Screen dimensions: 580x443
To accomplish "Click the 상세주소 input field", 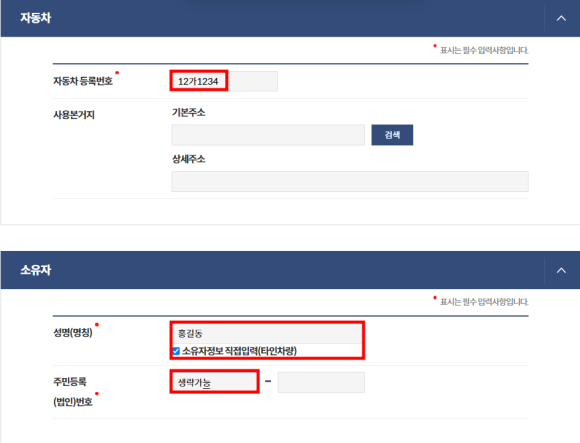I will [x=350, y=181].
